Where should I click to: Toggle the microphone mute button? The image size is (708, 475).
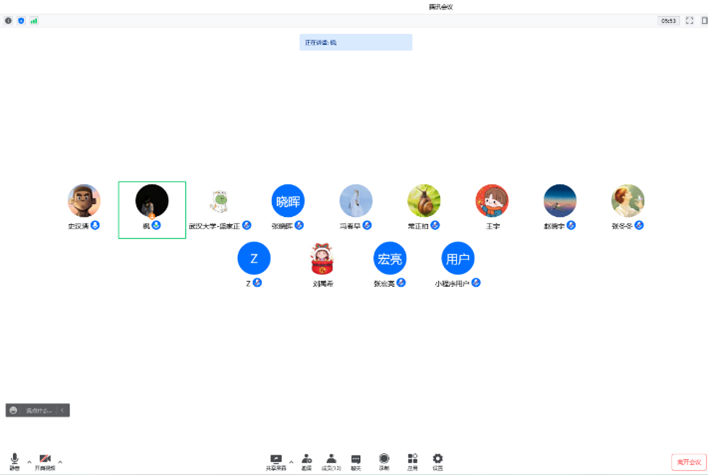[x=14, y=460]
